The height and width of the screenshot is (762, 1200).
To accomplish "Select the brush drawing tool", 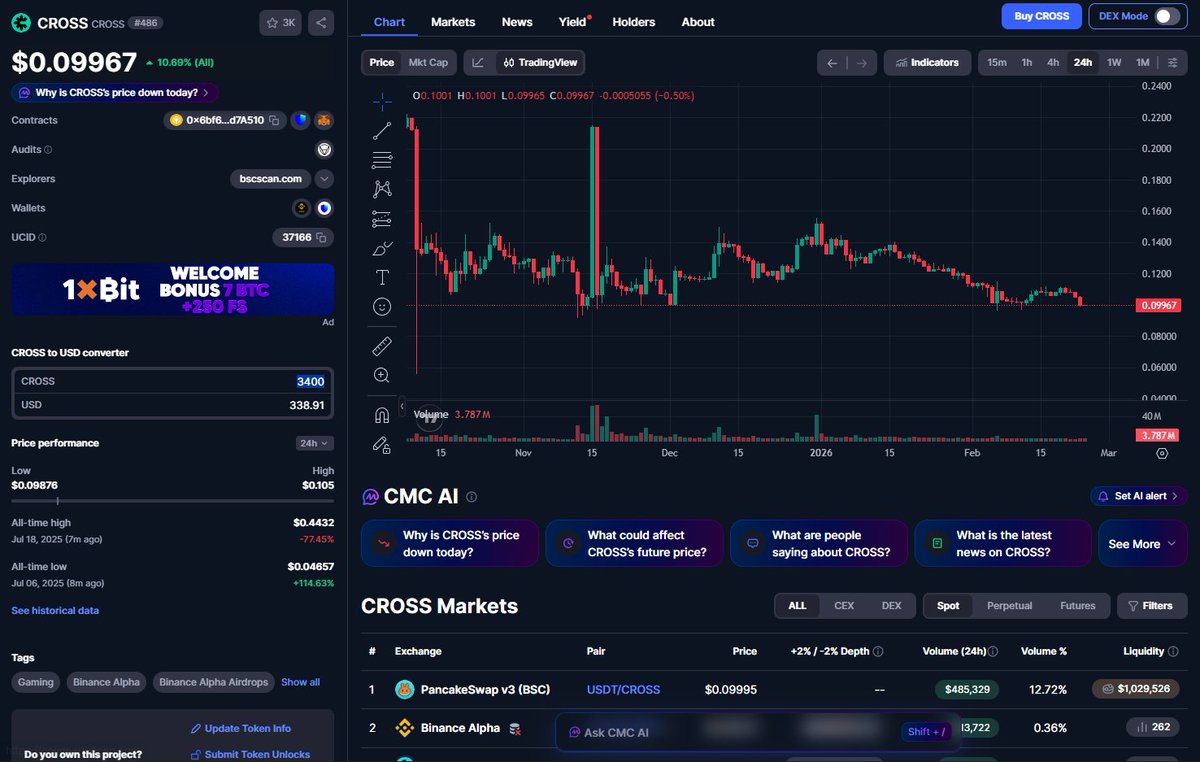I will point(382,247).
